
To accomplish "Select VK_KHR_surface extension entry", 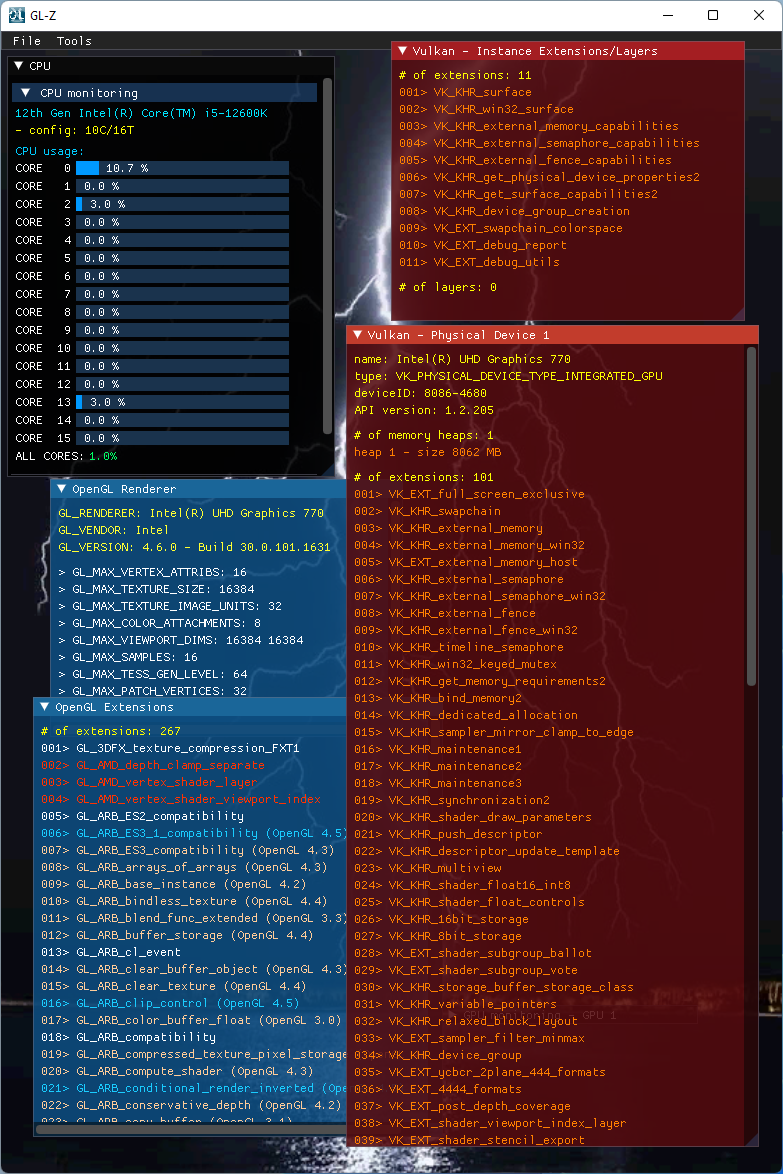I will click(465, 92).
